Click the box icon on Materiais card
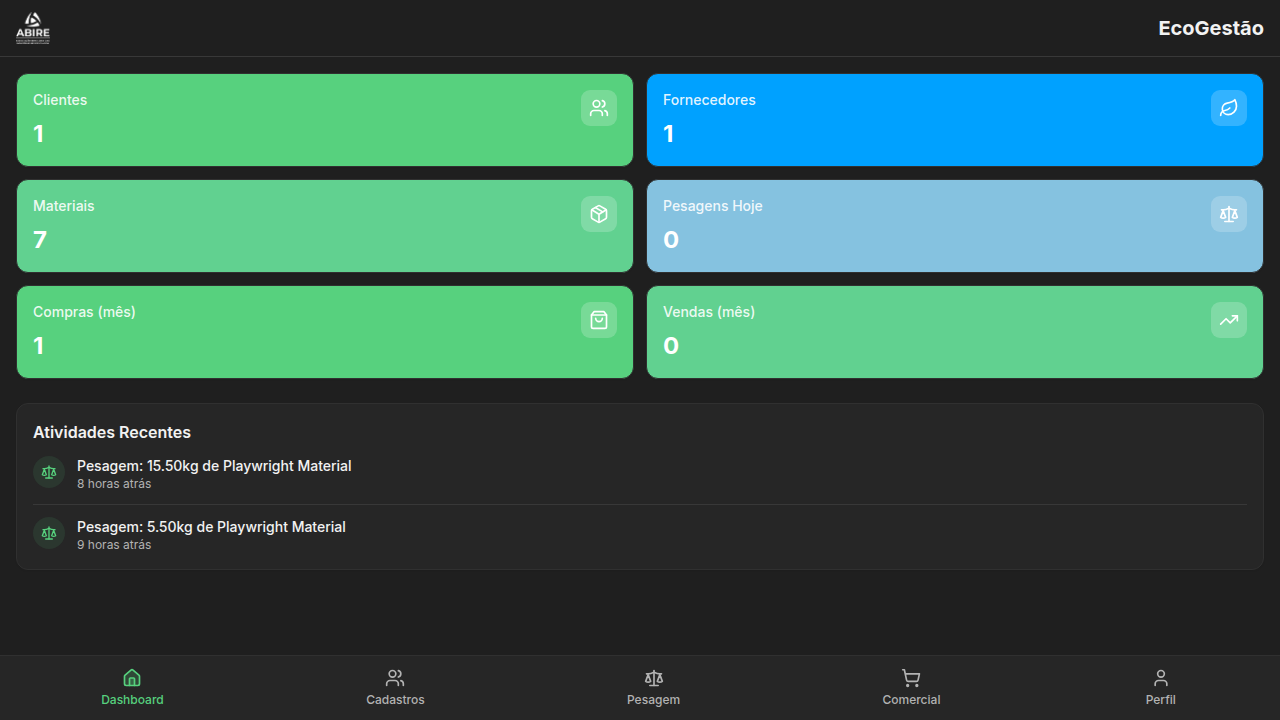This screenshot has width=1280, height=720. (598, 214)
